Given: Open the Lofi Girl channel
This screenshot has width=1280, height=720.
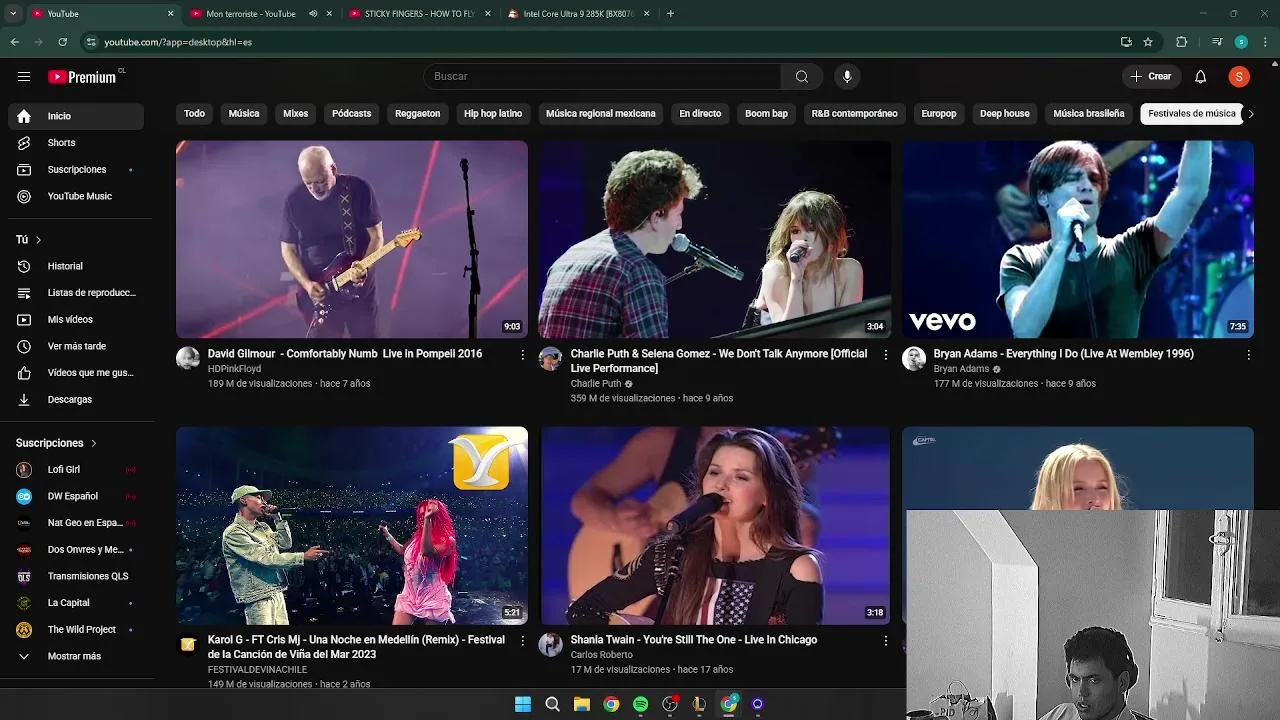Looking at the screenshot, I should 76,469.
